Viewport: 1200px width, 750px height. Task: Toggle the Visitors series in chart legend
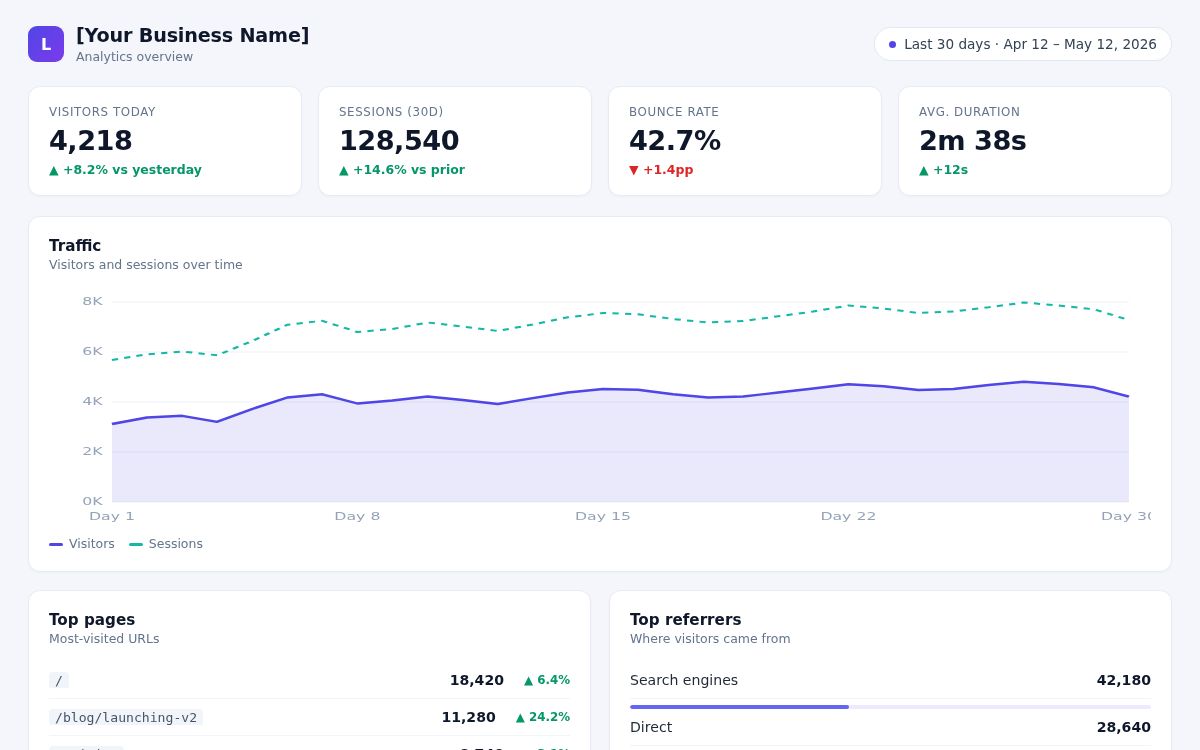(82, 544)
